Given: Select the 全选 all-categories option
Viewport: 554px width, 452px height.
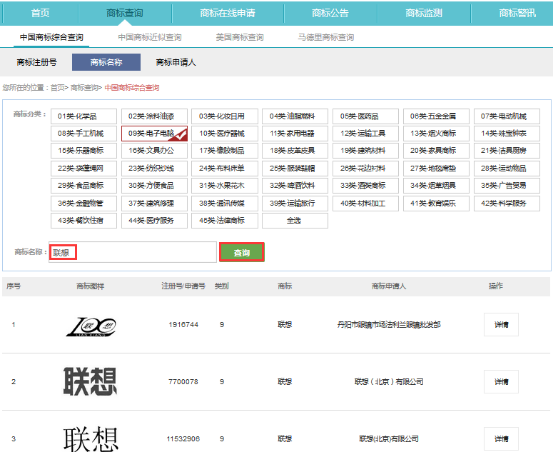Looking at the screenshot, I should (295, 221).
